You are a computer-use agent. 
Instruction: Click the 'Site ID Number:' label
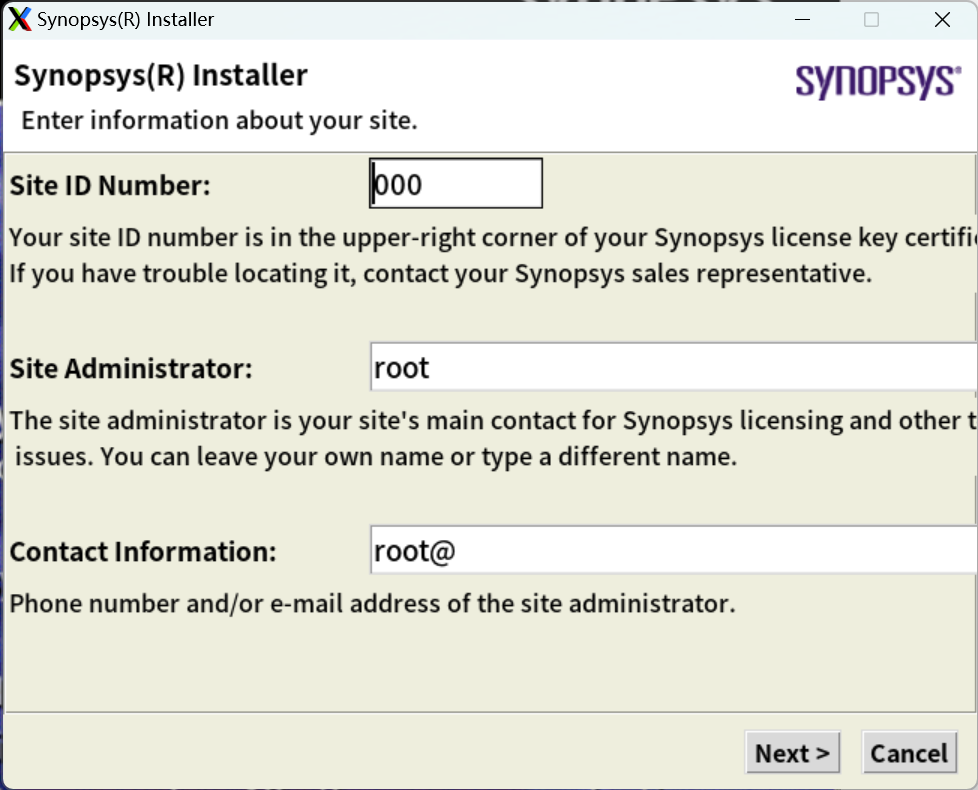[110, 185]
